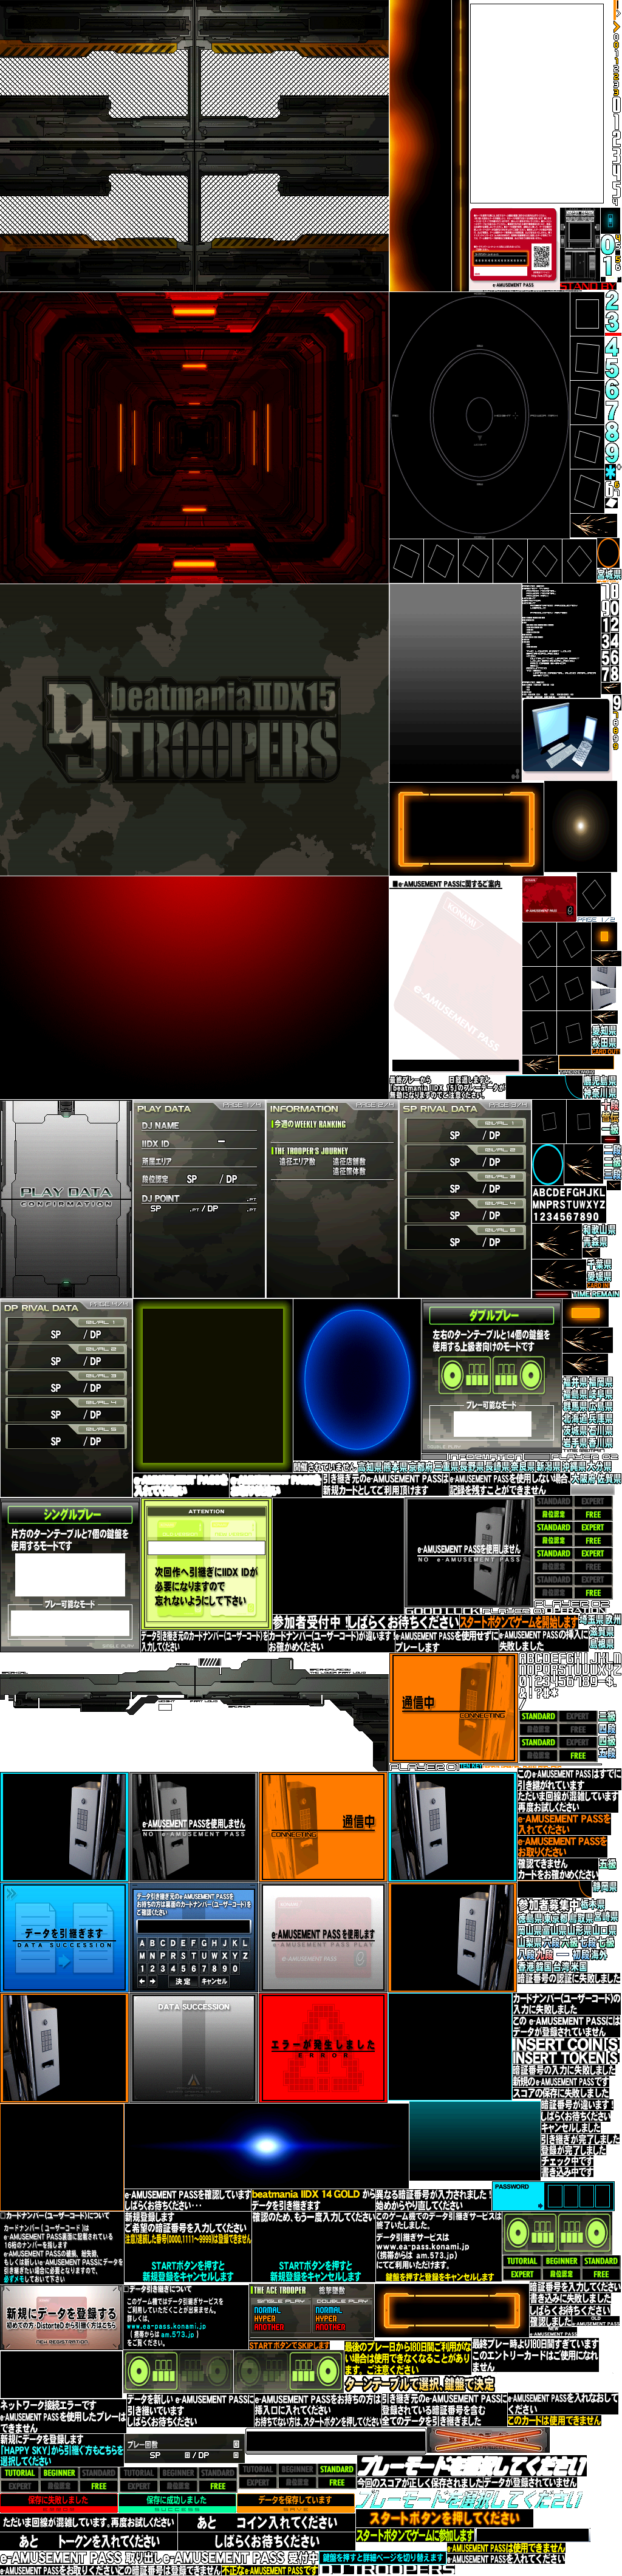The height and width of the screenshot is (2576, 622).
Task: Click the blue Data Succession documents icon
Action: (x=64, y=1936)
